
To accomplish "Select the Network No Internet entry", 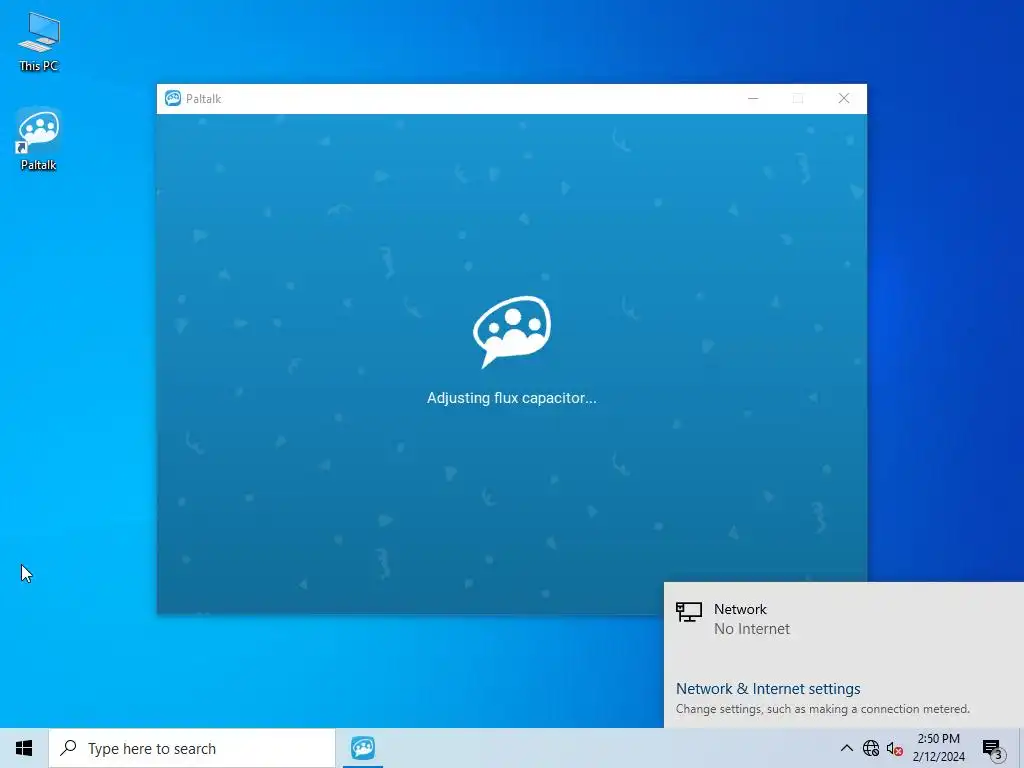I will pyautogui.click(x=844, y=618).
